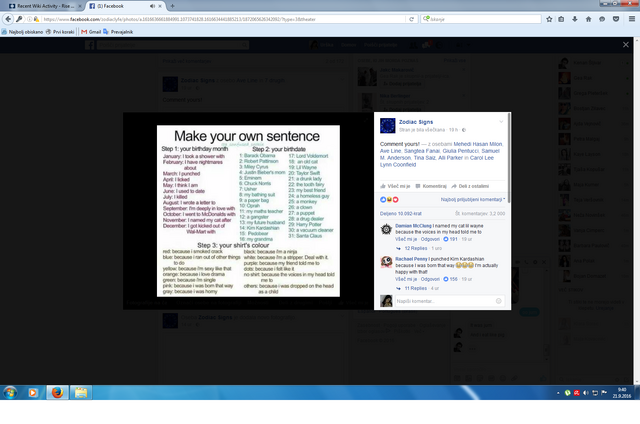
Task: Focus the Firefox search field
Action: [x=485, y=19]
